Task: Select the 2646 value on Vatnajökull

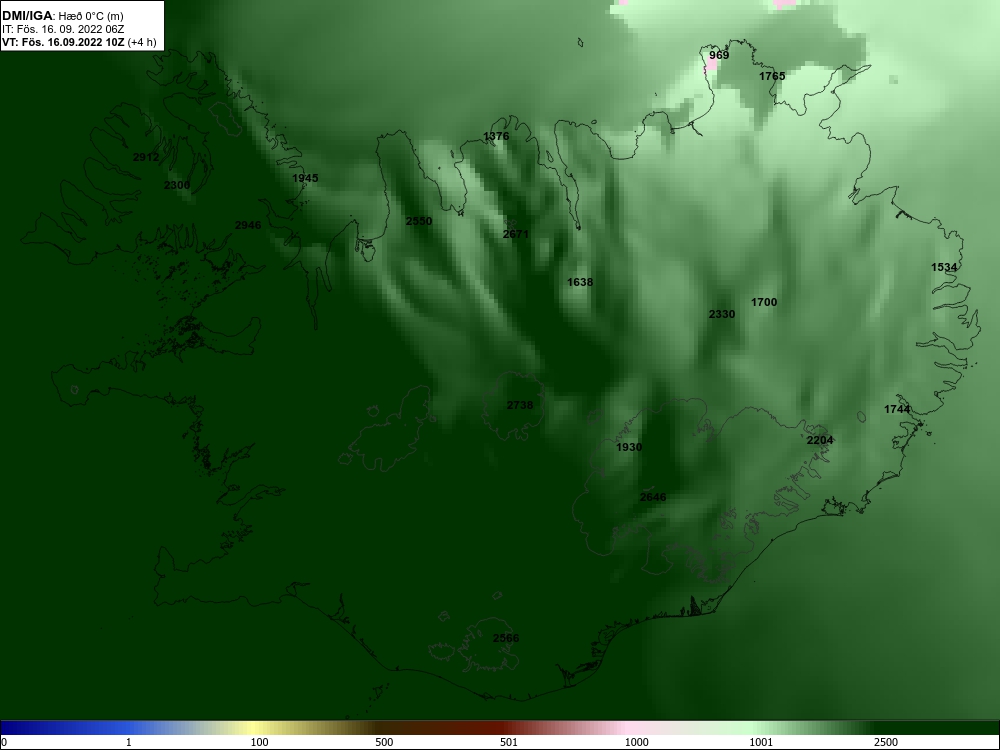Action: pos(653,497)
